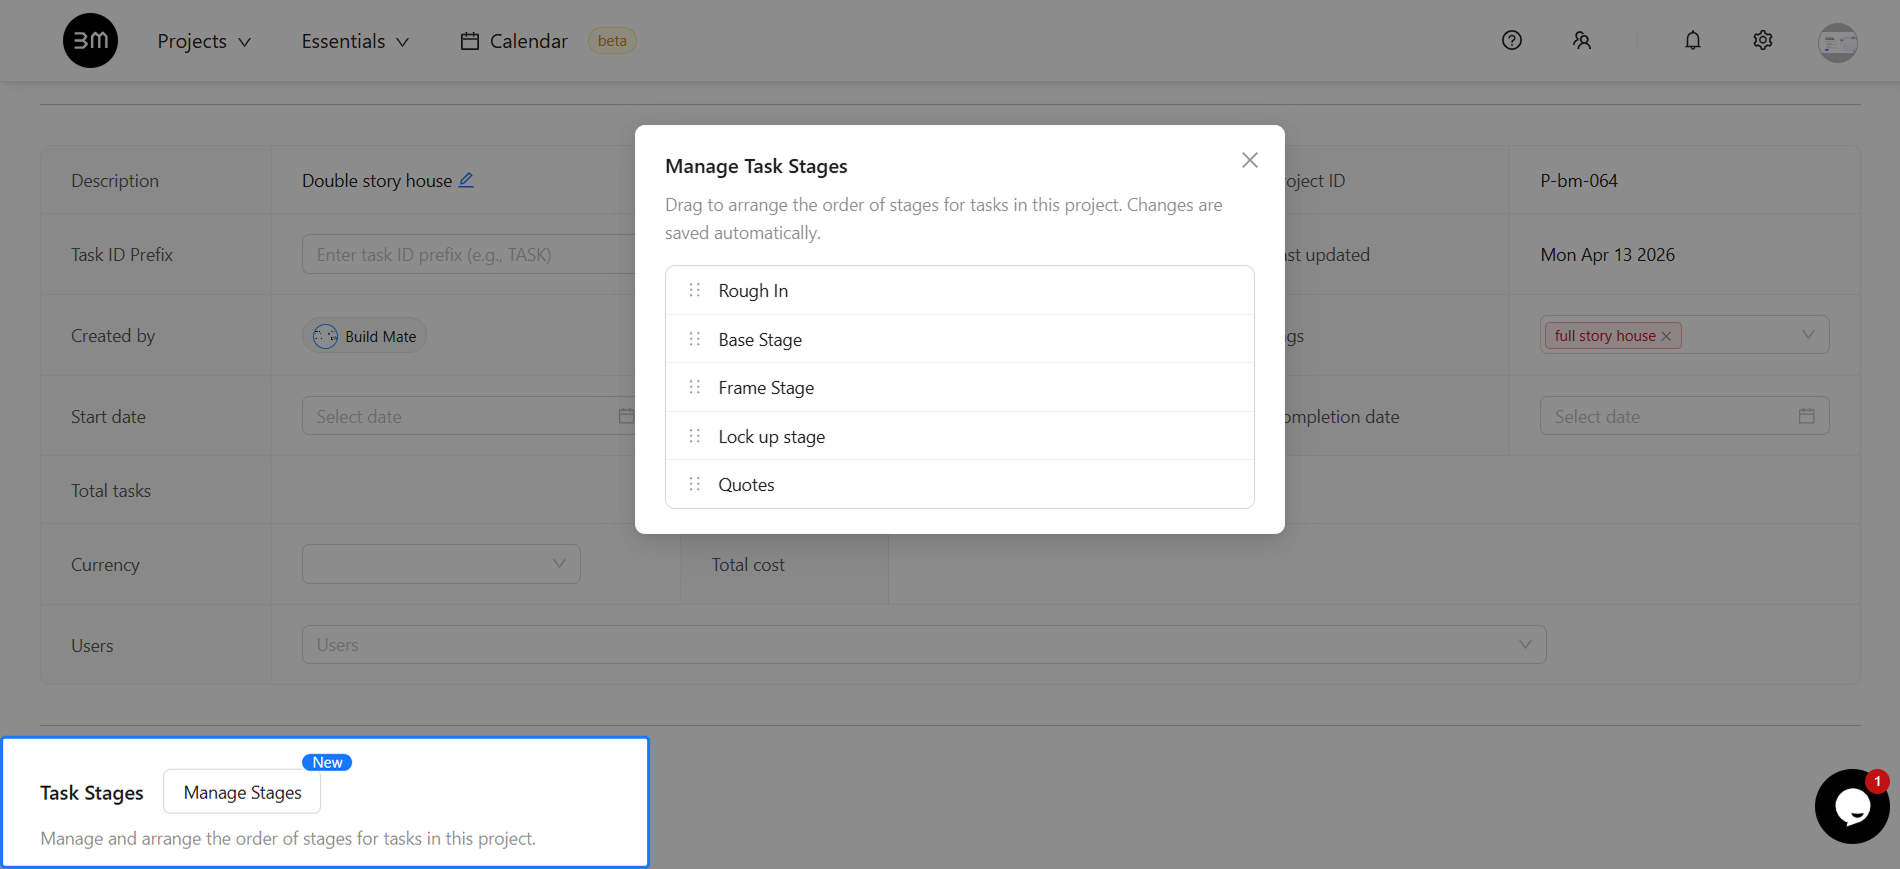Click the Task ID prefix input

click(x=468, y=254)
